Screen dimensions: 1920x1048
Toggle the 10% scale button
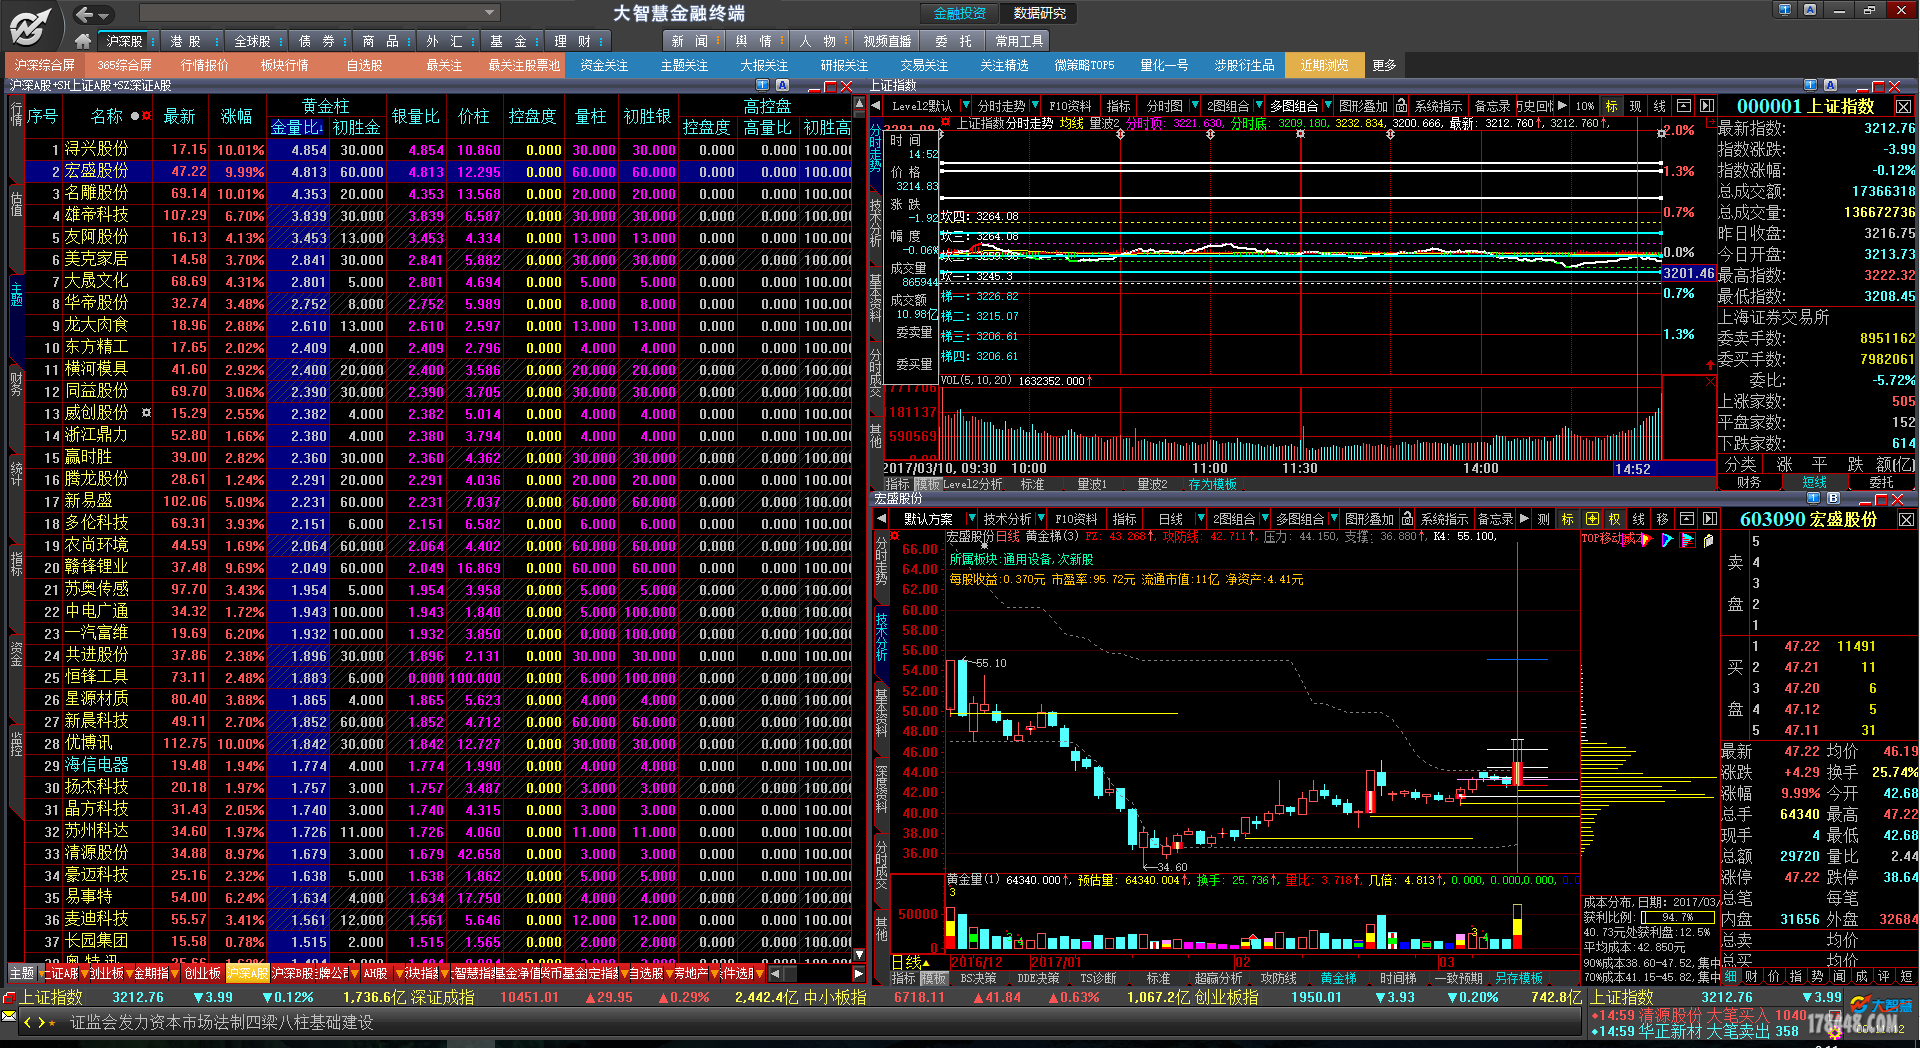pos(1585,105)
